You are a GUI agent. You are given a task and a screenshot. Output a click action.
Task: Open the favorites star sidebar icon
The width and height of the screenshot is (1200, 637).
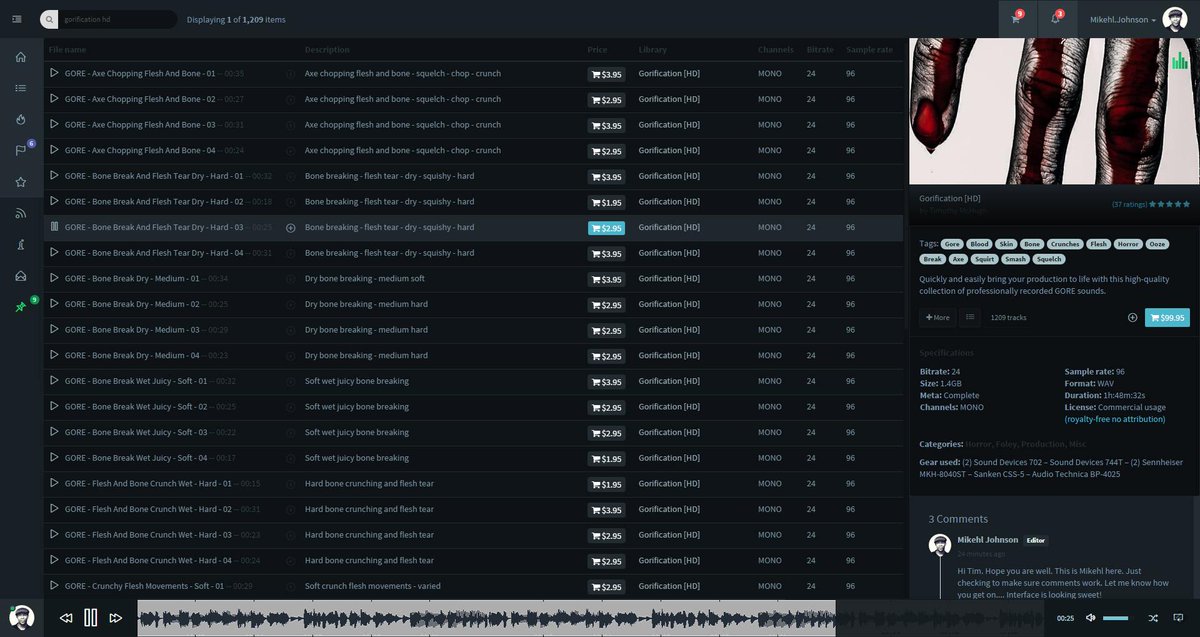point(20,182)
